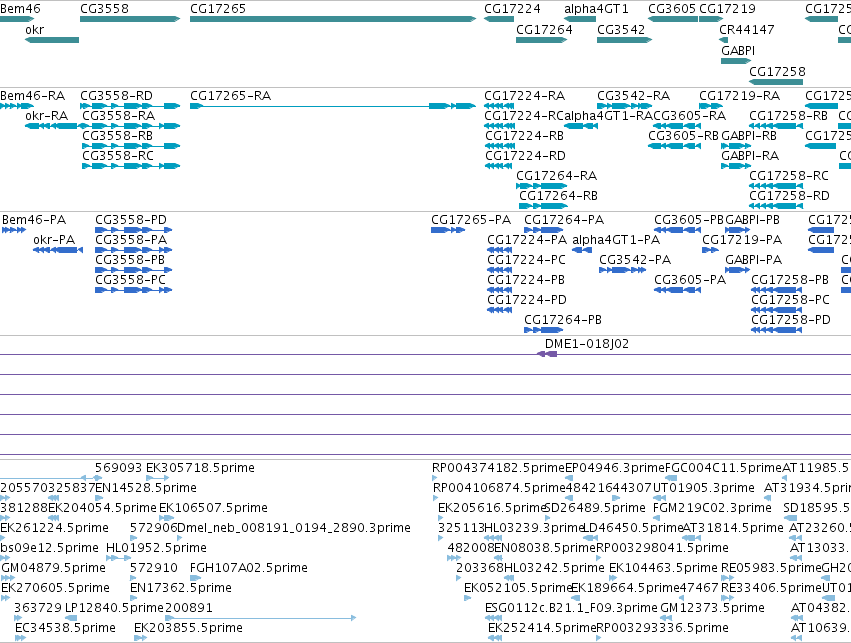Viewport: 851px width, 643px height.
Task: Open protein GABPI-PA label
Action: click(x=754, y=260)
